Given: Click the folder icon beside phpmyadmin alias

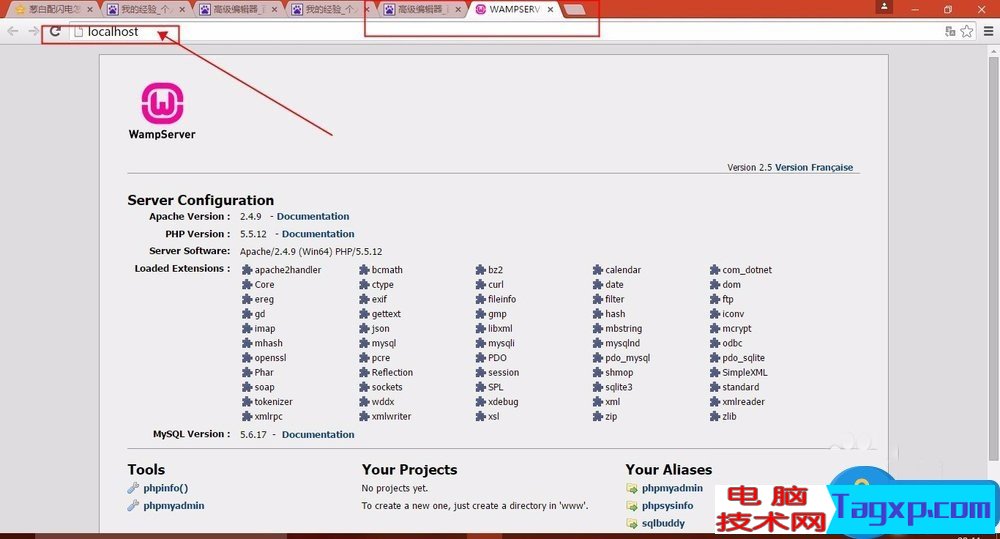Looking at the screenshot, I should [631, 489].
